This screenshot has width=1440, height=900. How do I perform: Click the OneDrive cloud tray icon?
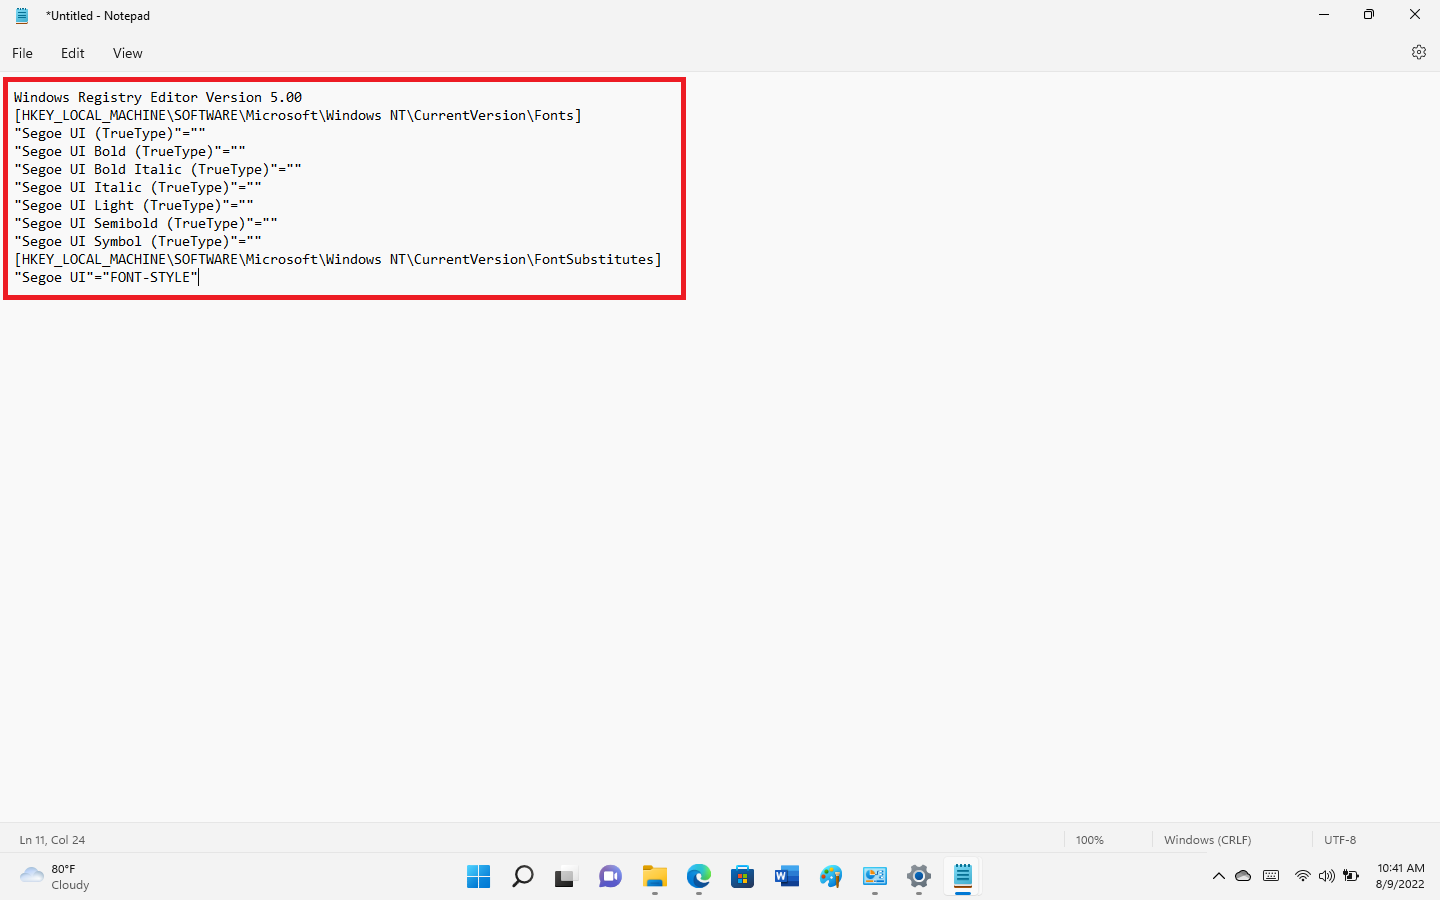click(x=1243, y=876)
